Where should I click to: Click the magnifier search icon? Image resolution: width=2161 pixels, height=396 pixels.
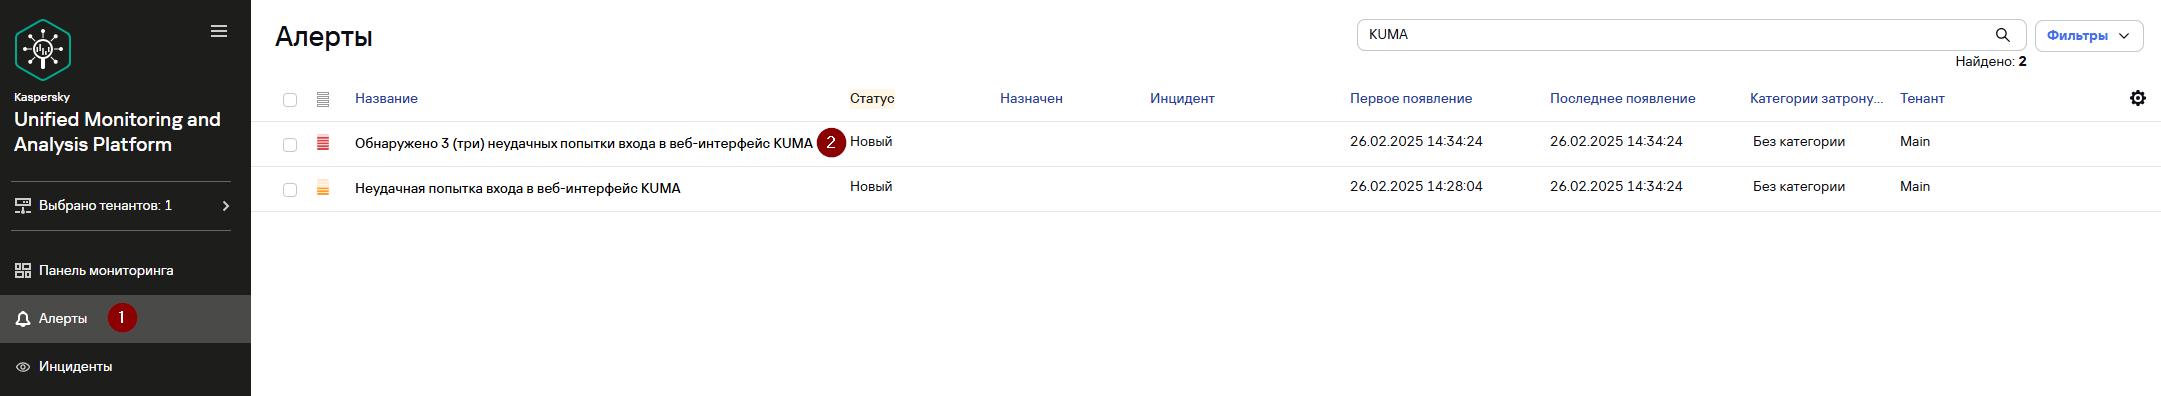(2003, 35)
